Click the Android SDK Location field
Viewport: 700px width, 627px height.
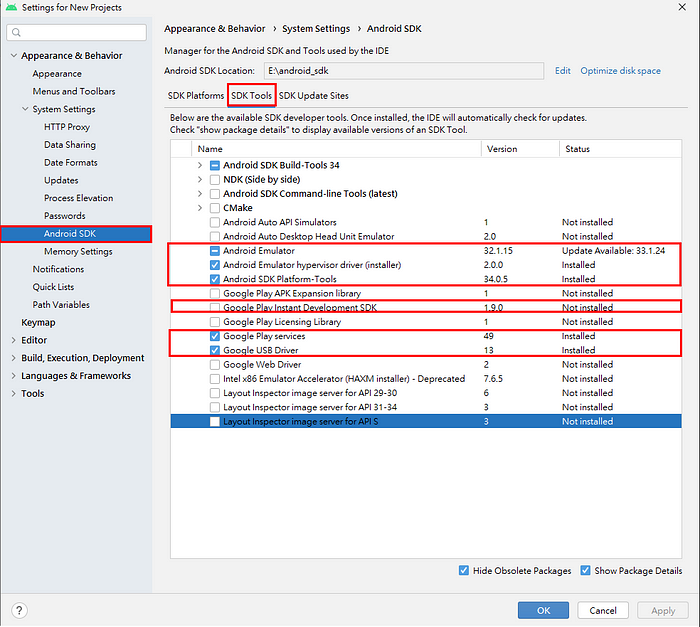pyautogui.click(x=404, y=71)
